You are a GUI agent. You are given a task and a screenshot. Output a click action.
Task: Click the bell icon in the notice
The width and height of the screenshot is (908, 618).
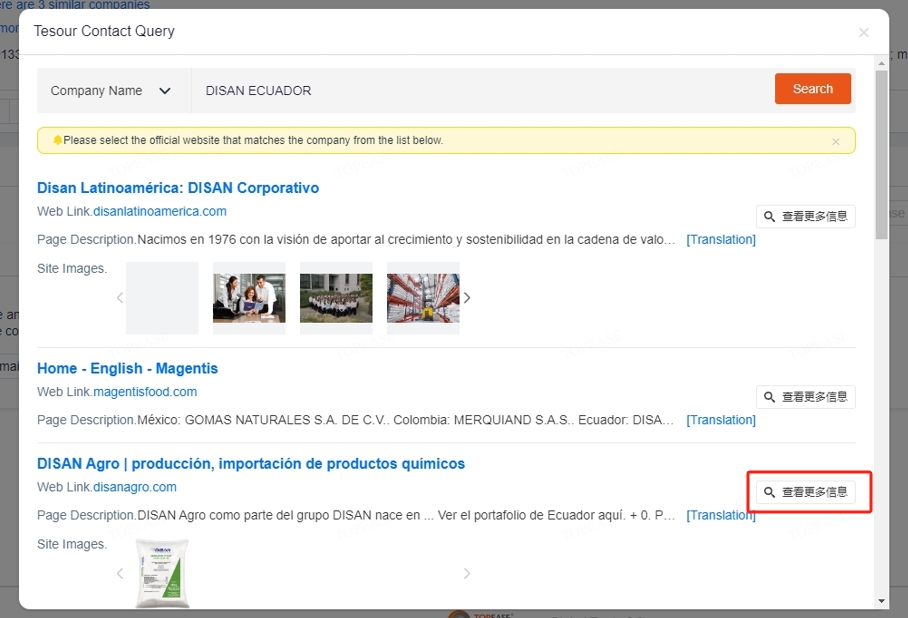pos(57,140)
